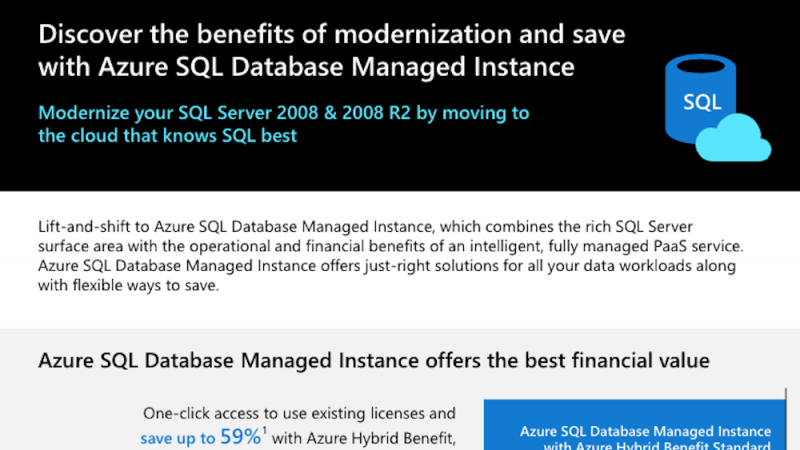Click the text with Azure Hybrid Benefit
This screenshot has height=450, width=800.
[x=364, y=438]
